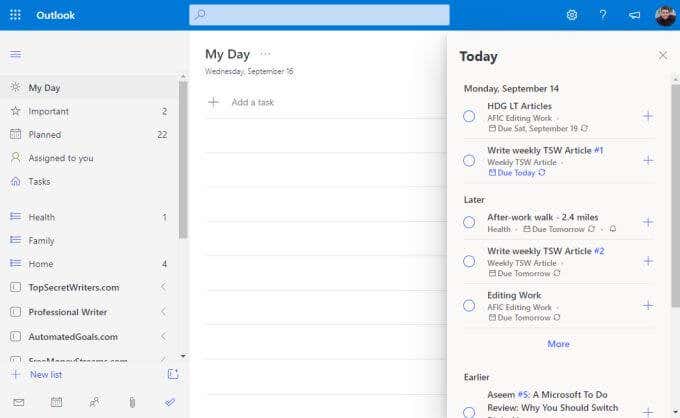Mark Editing Work task complete
Image resolution: width=680 pixels, height=418 pixels.
click(x=469, y=306)
